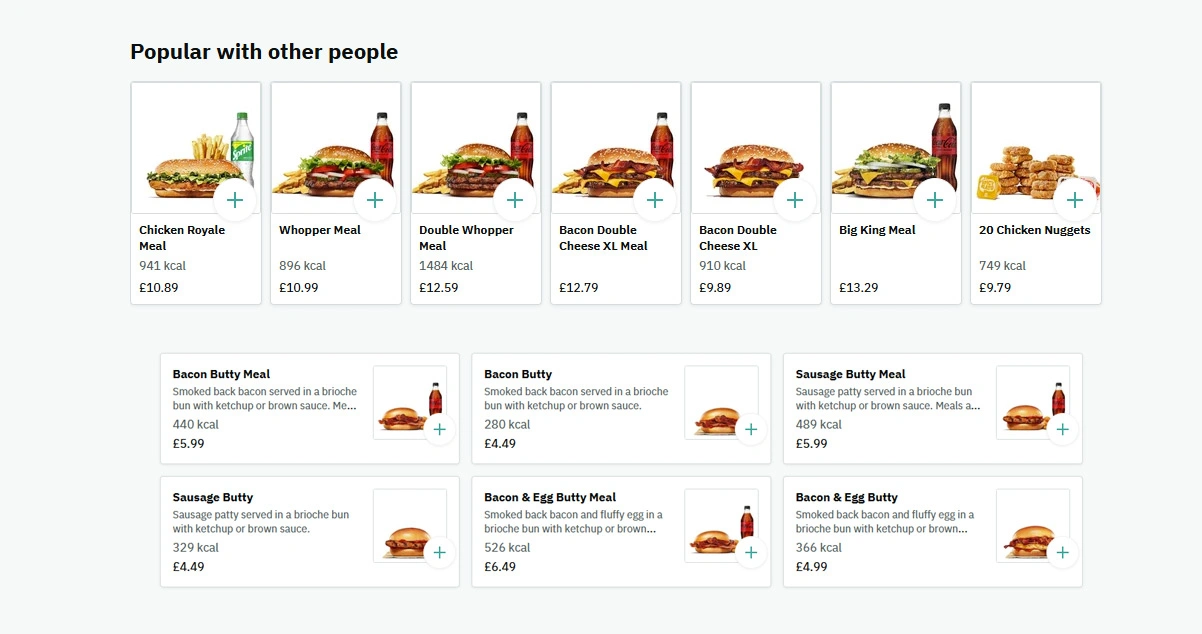The image size is (1202, 634).
Task: Add the £4.49 Bacon Butty to order
Action: (x=751, y=430)
